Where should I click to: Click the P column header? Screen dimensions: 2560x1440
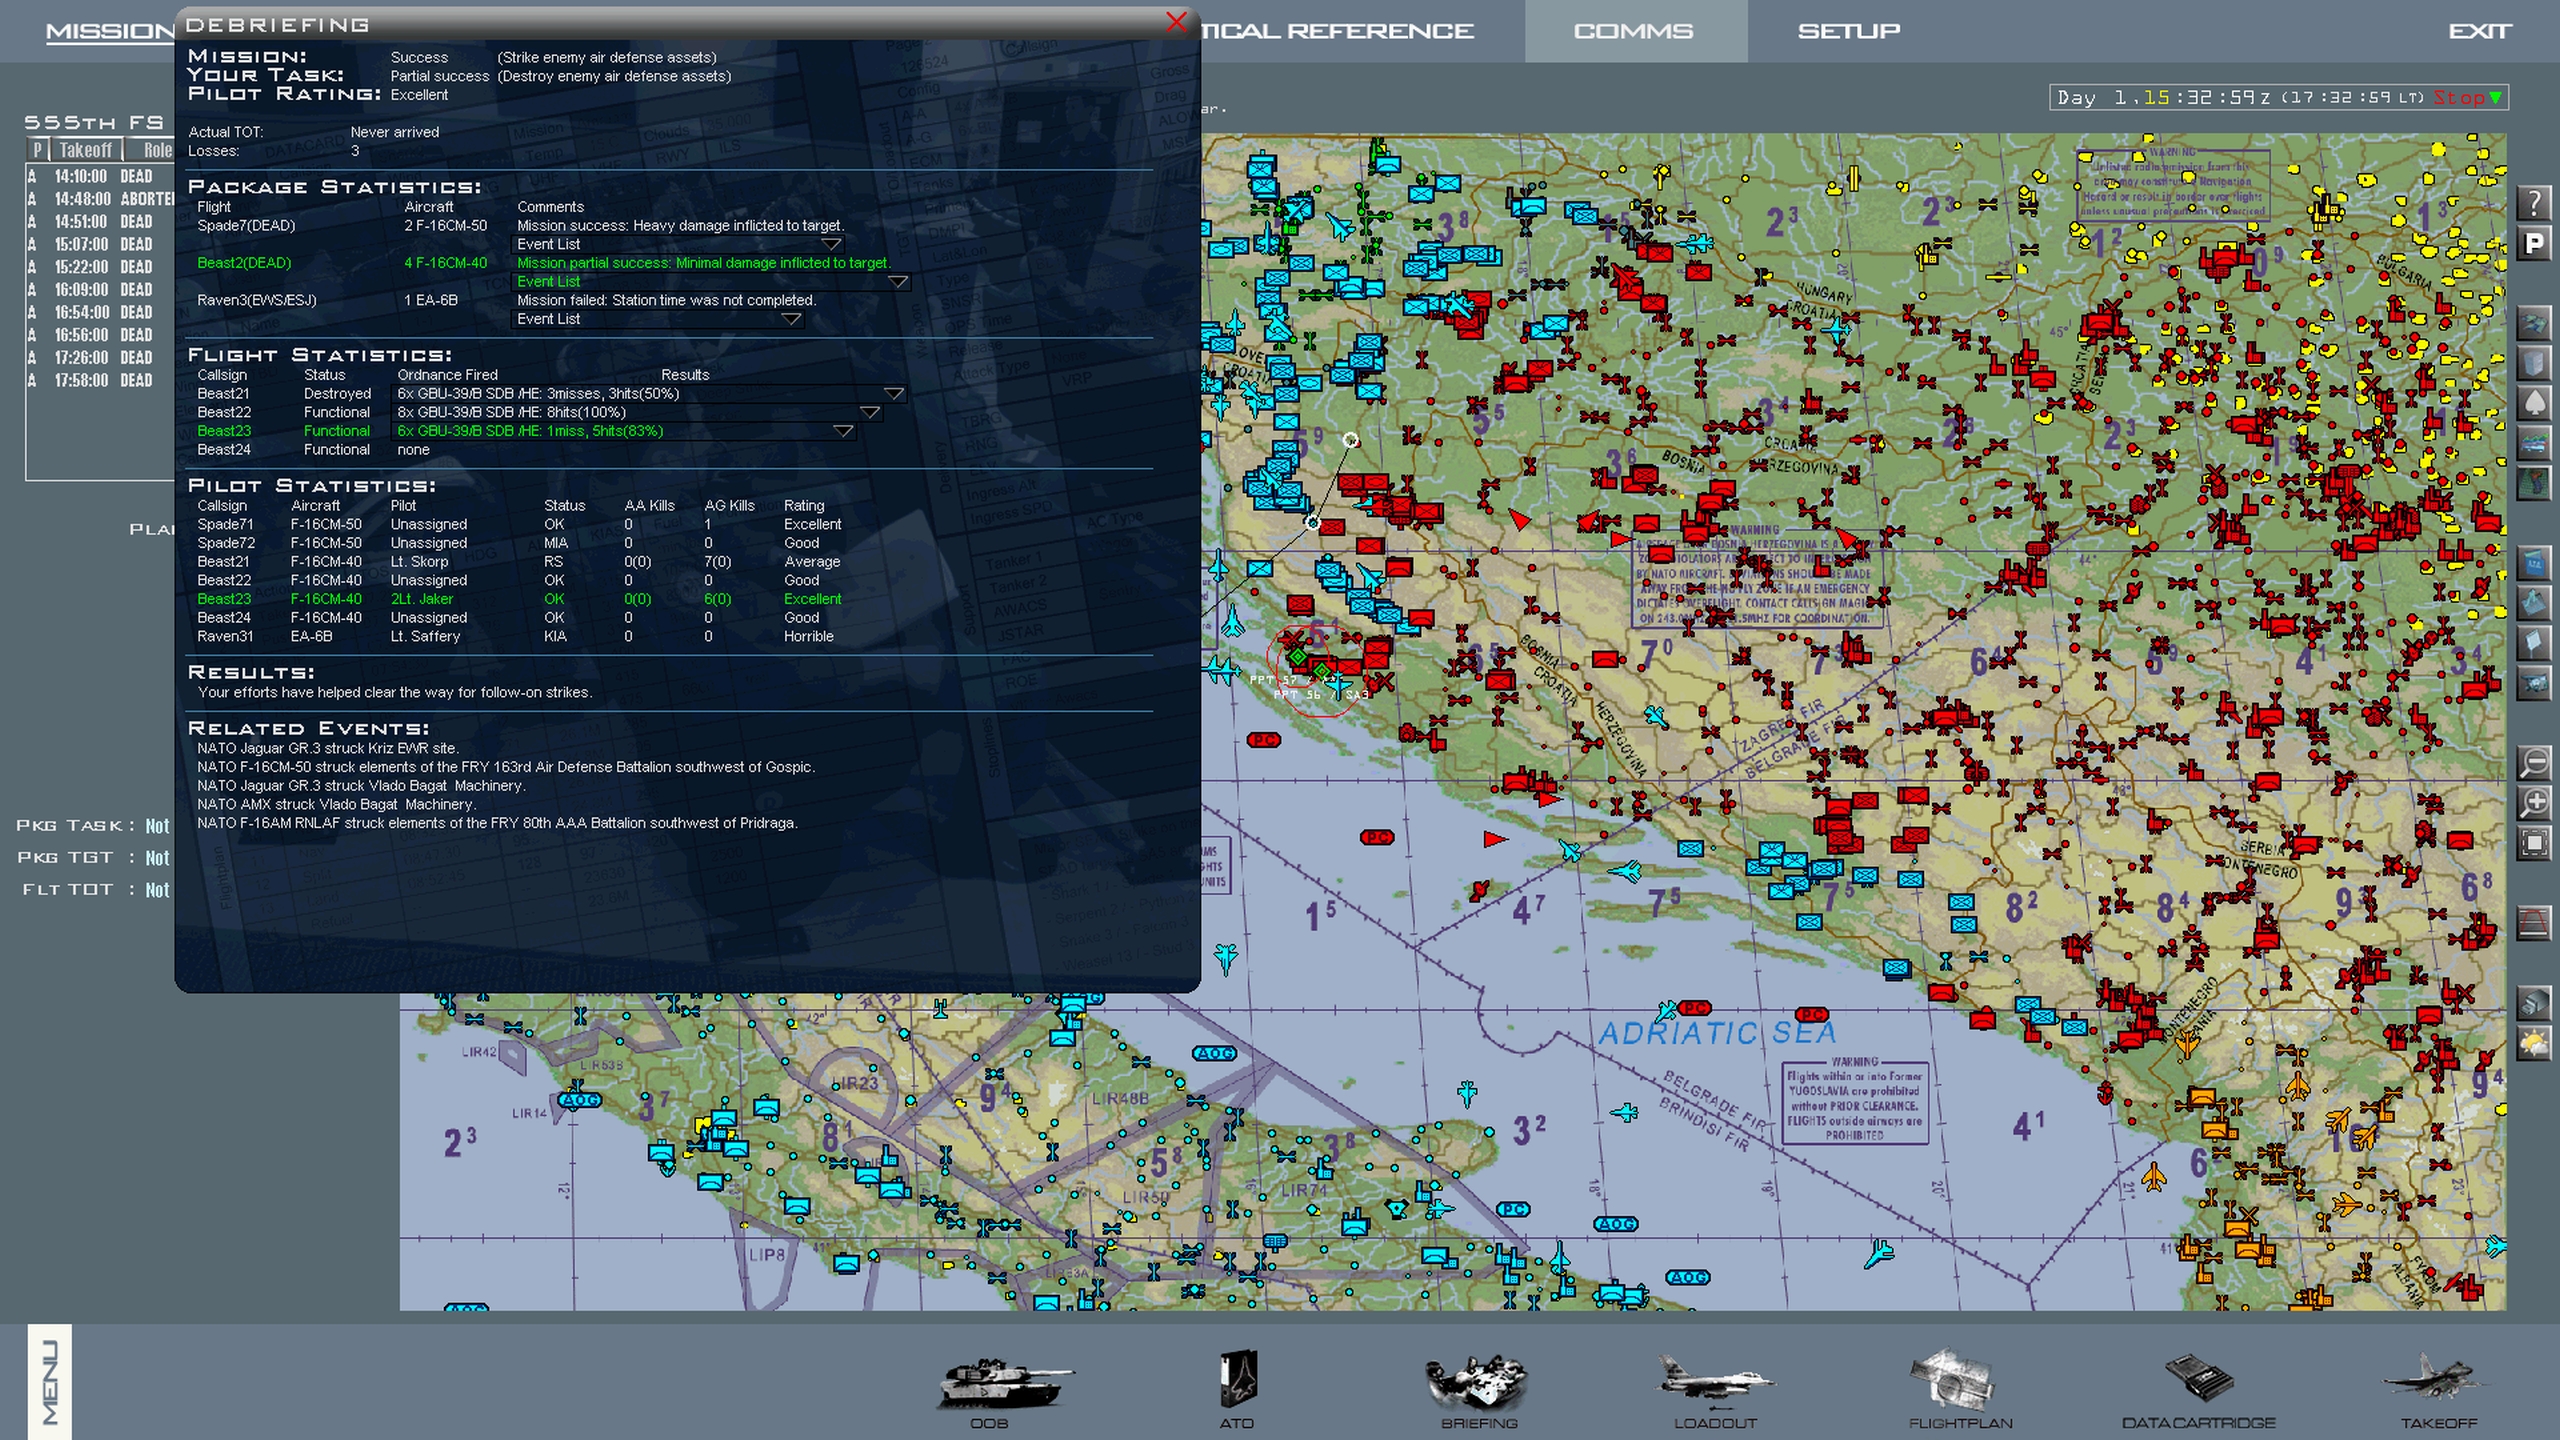(37, 150)
